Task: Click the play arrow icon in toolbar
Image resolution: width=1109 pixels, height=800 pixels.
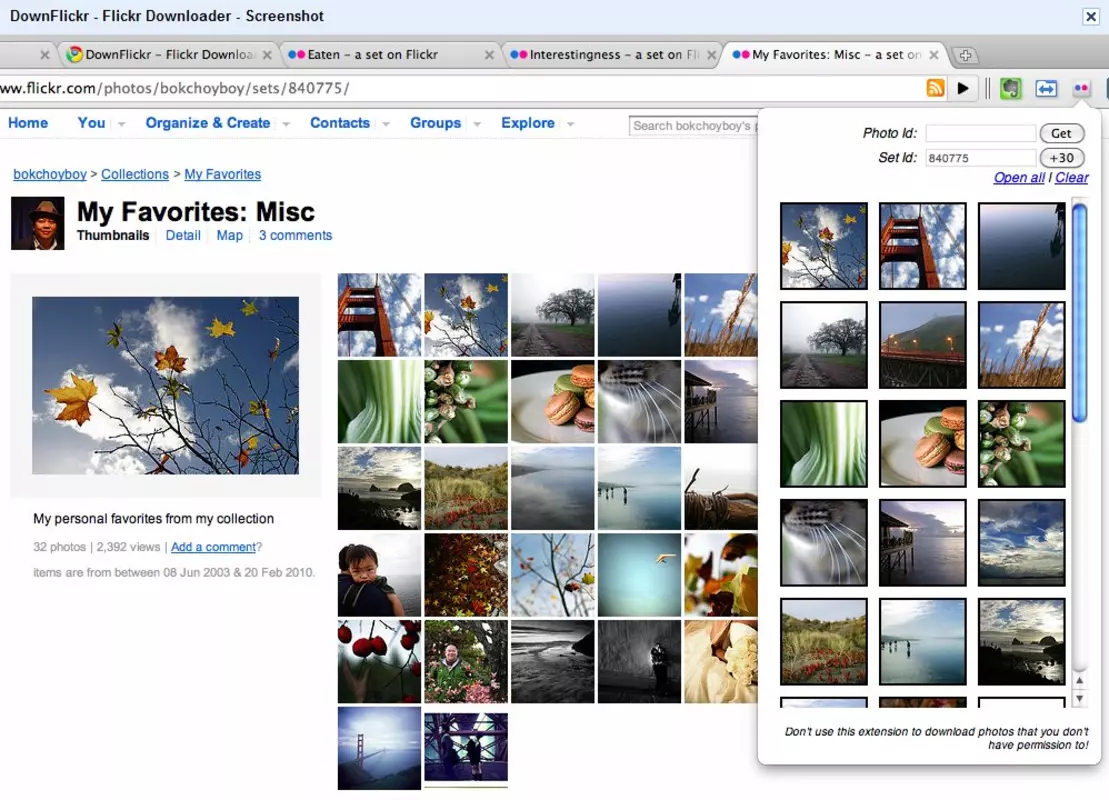Action: 963,88
